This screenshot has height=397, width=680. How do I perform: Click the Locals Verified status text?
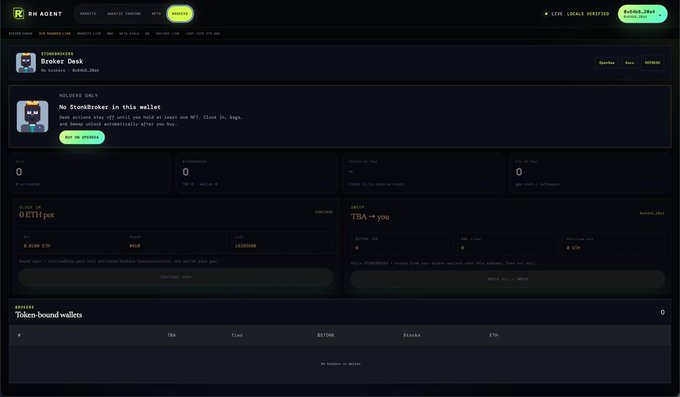coord(588,14)
